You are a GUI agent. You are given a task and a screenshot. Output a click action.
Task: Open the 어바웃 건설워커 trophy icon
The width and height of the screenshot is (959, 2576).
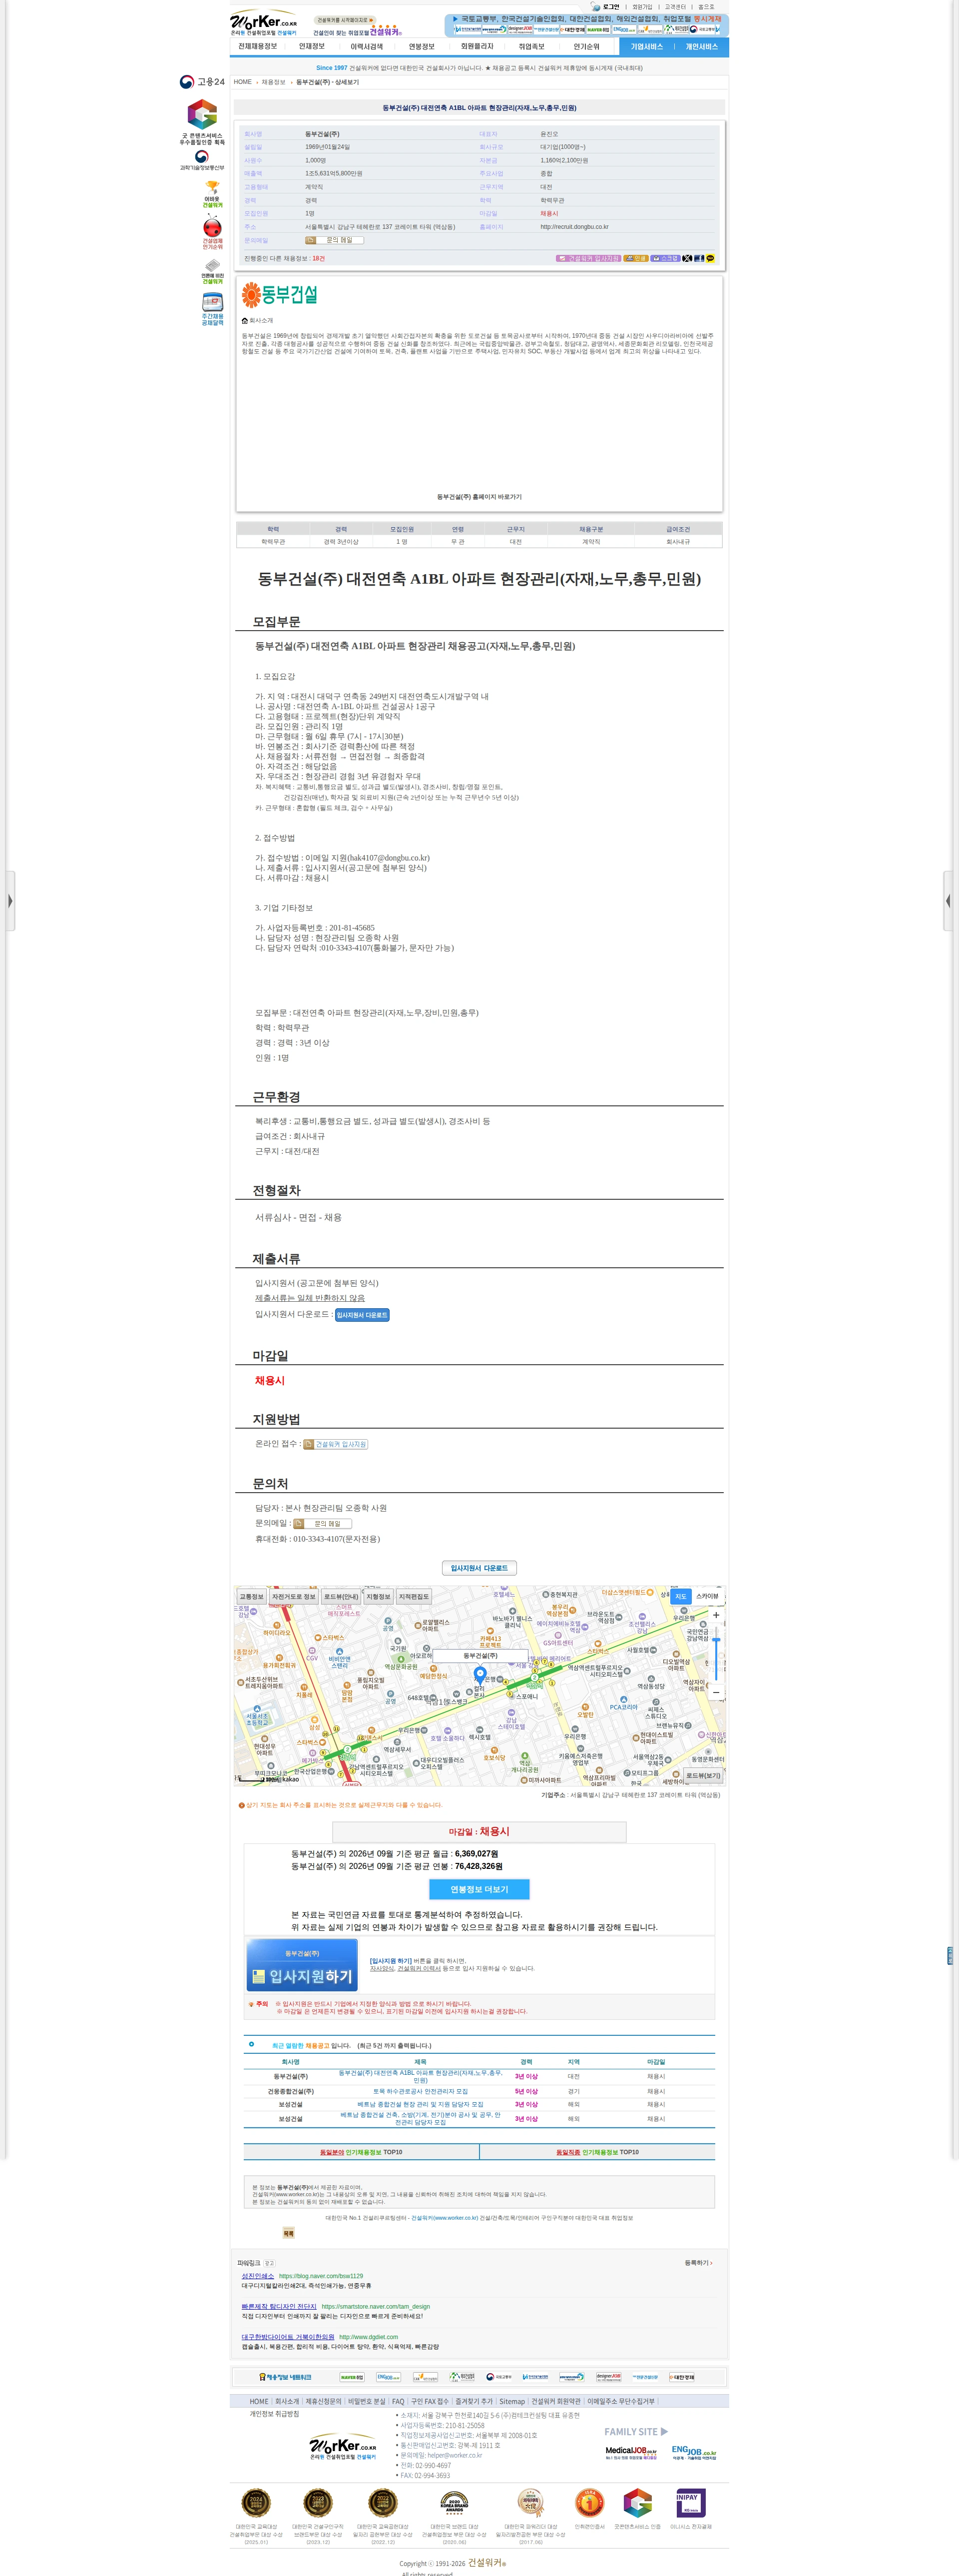point(212,194)
